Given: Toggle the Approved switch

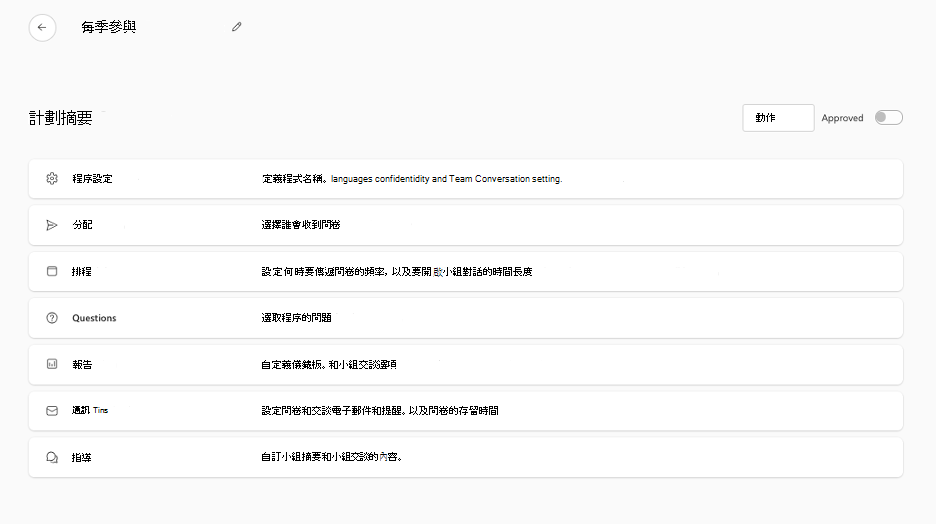Looking at the screenshot, I should pos(888,118).
